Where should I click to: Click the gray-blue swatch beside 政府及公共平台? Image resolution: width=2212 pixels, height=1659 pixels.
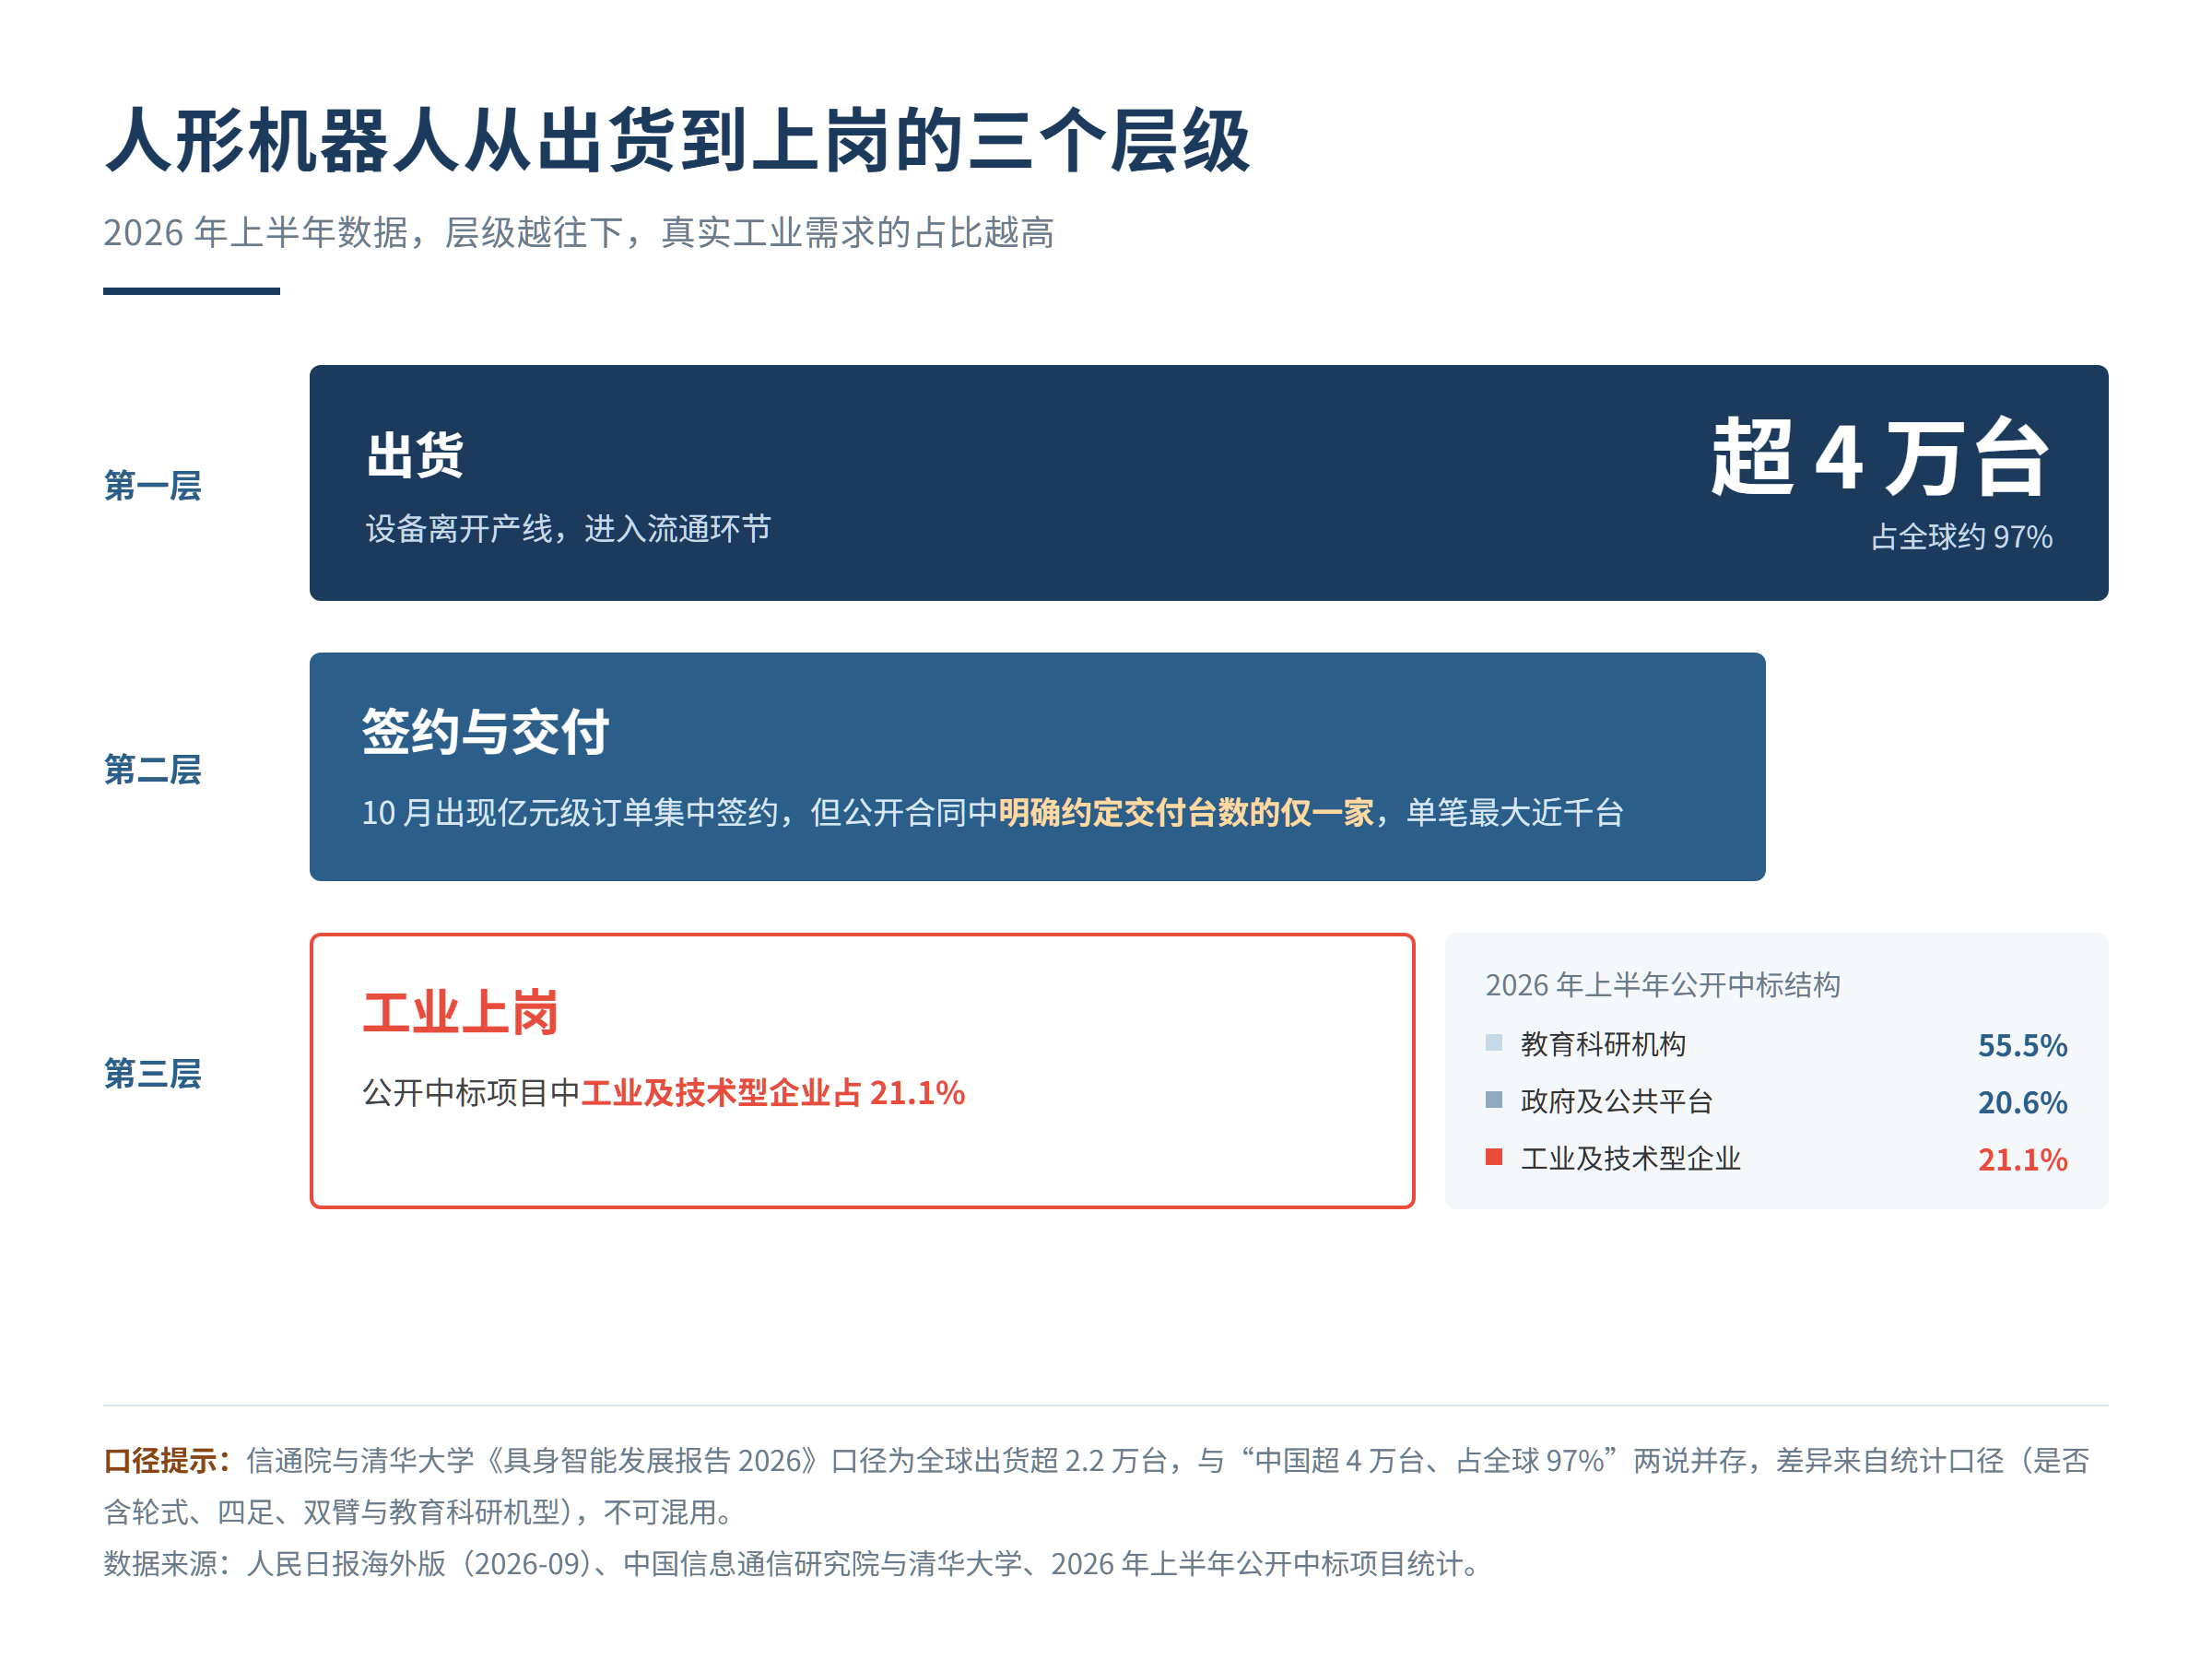click(x=1494, y=1100)
